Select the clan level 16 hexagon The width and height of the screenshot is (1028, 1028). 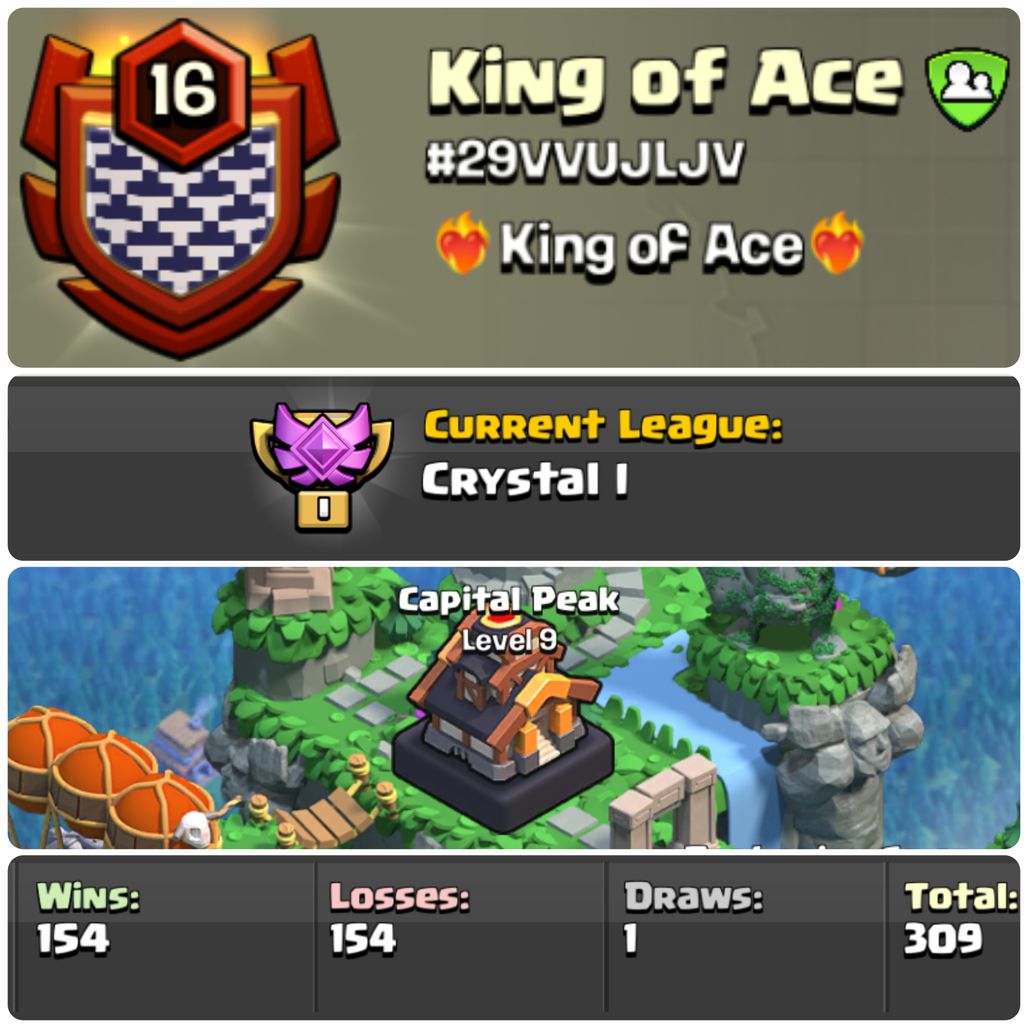pyautogui.click(x=182, y=92)
